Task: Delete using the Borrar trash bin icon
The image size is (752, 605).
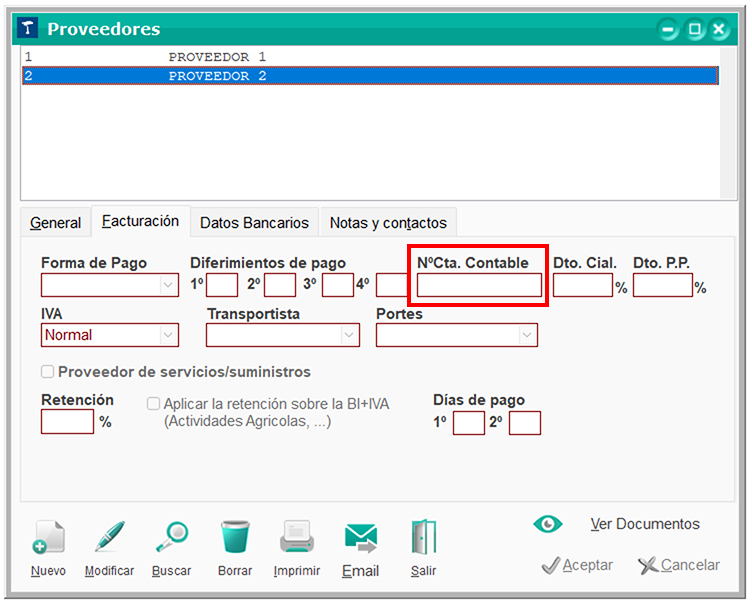Action: click(x=235, y=537)
